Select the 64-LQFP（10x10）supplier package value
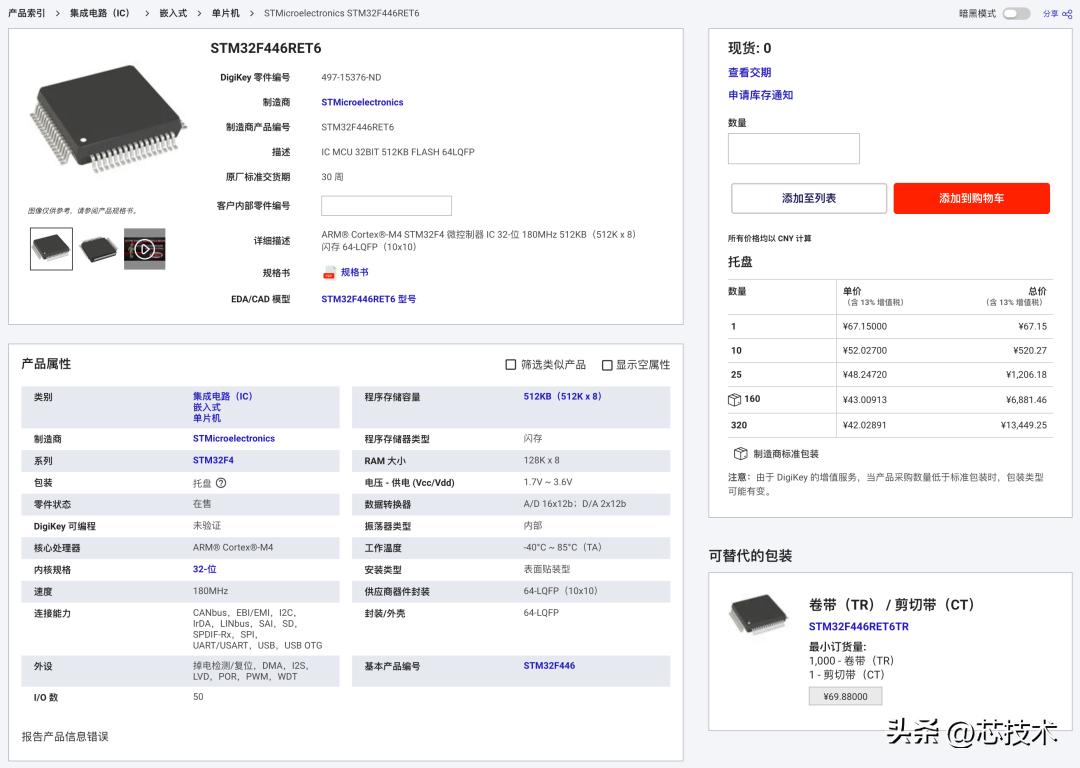The image size is (1080, 768). click(x=561, y=591)
